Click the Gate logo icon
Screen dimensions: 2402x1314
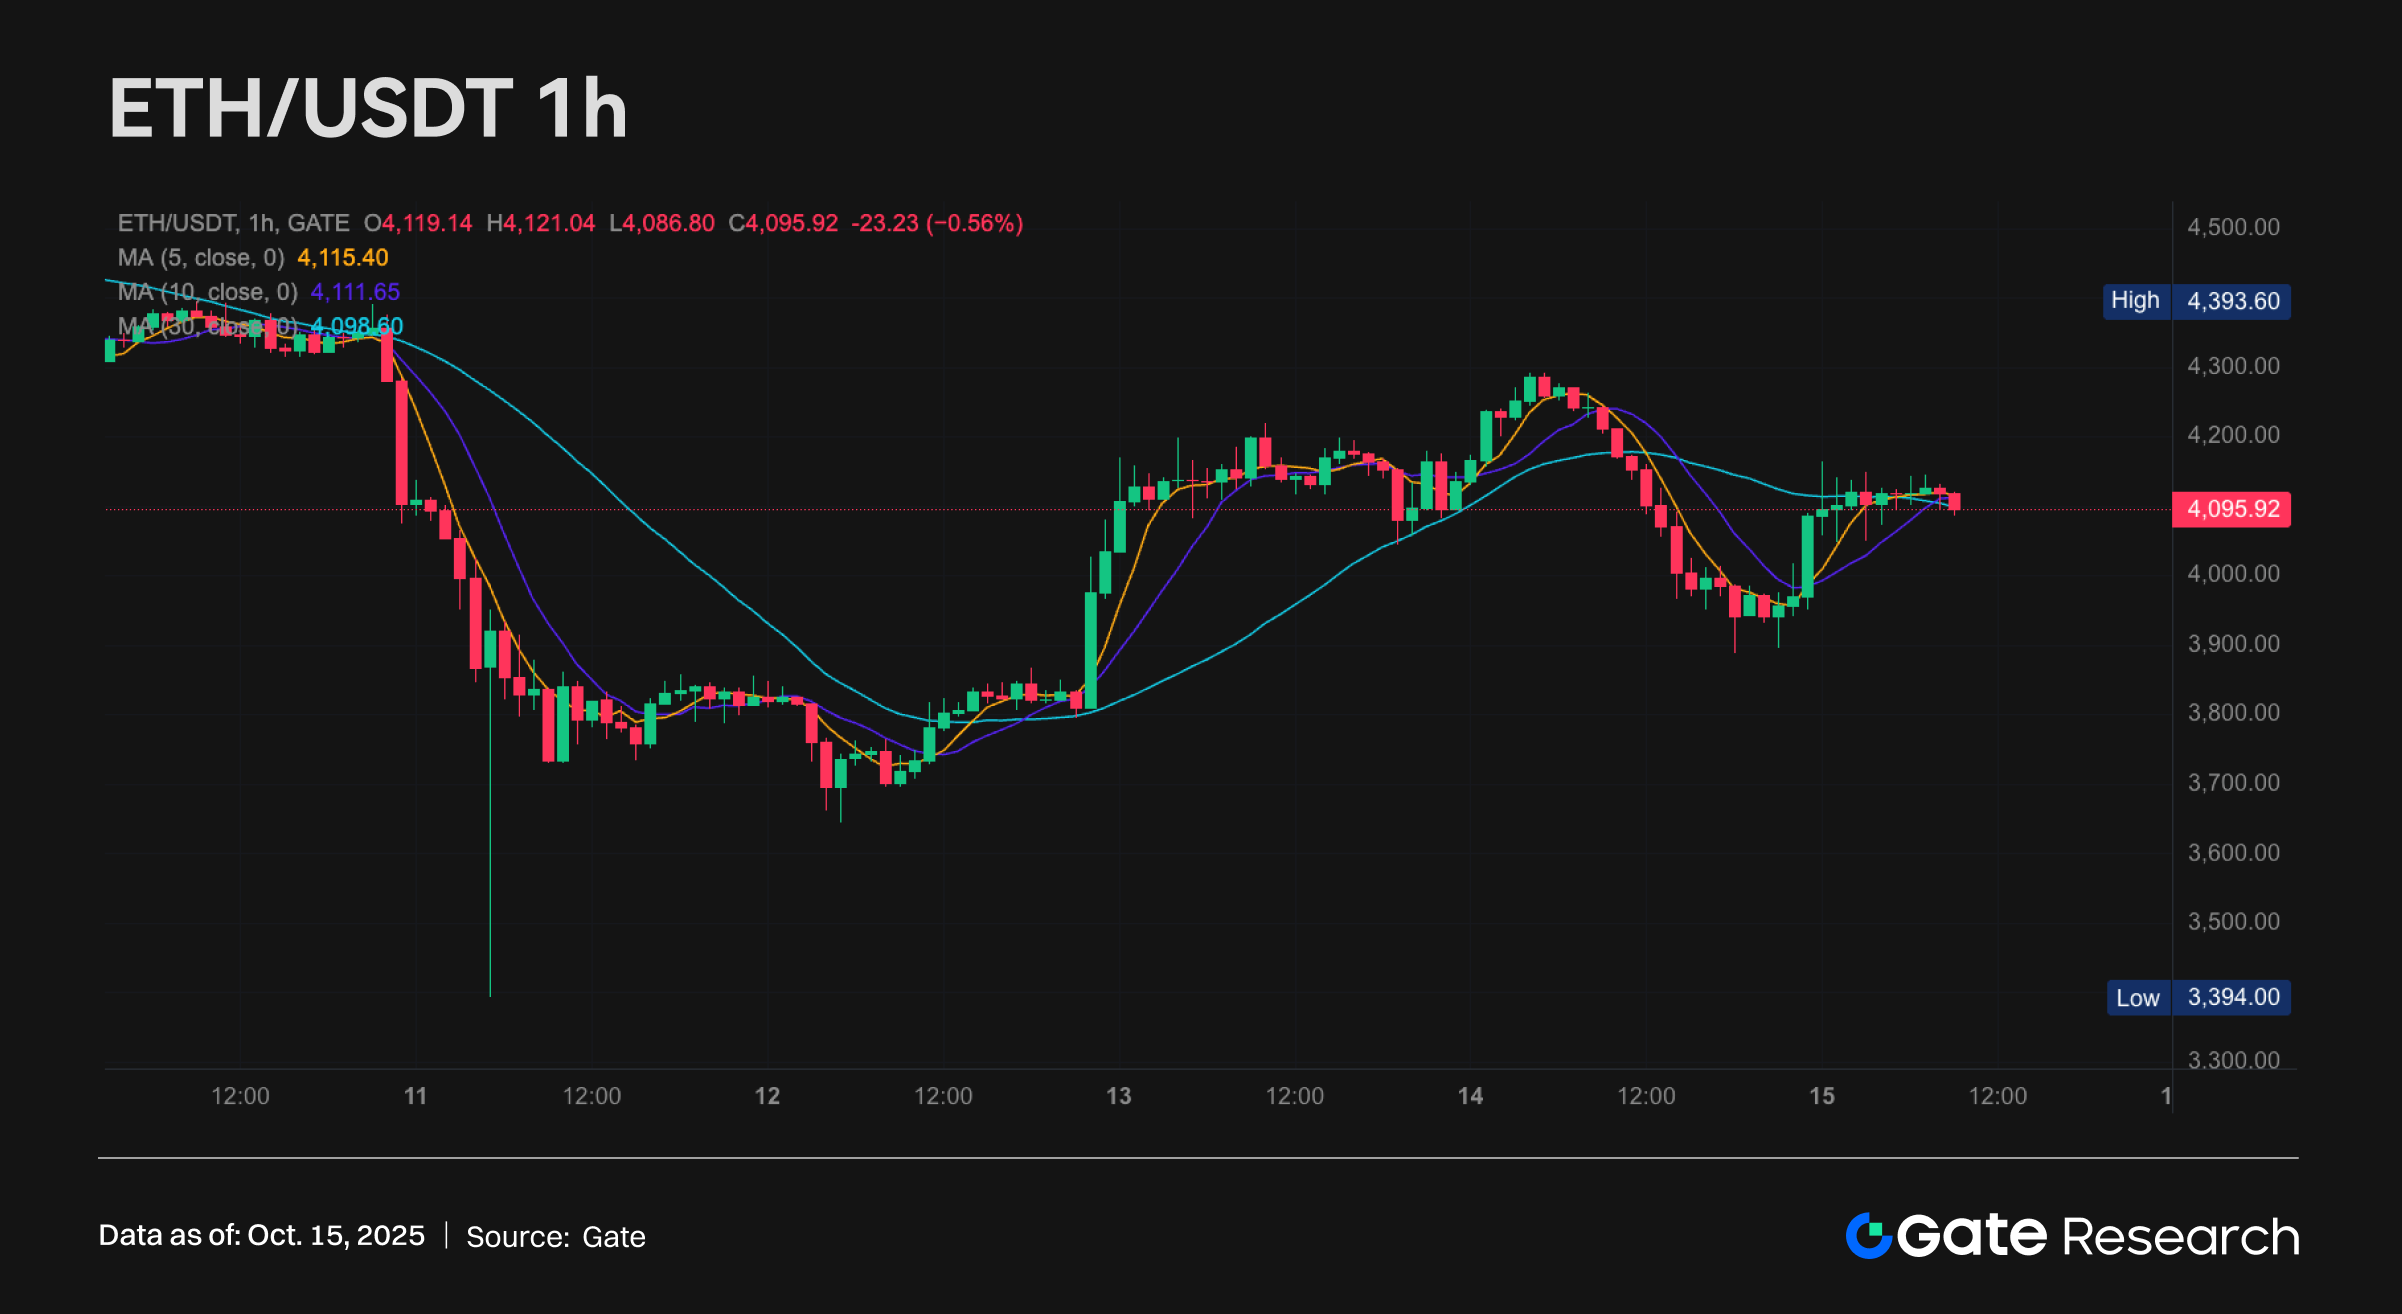[1868, 1236]
